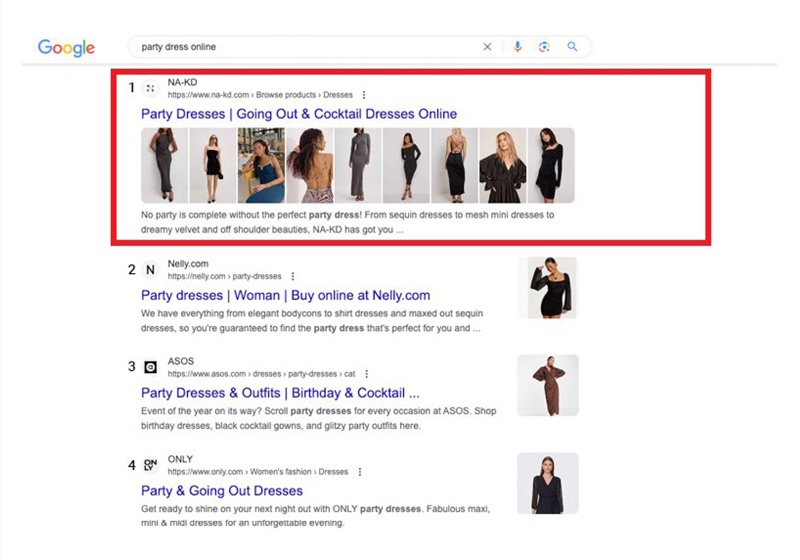Screen dimensions: 800x560
Task: Open more options for Nelly.com result
Action: click(x=292, y=276)
